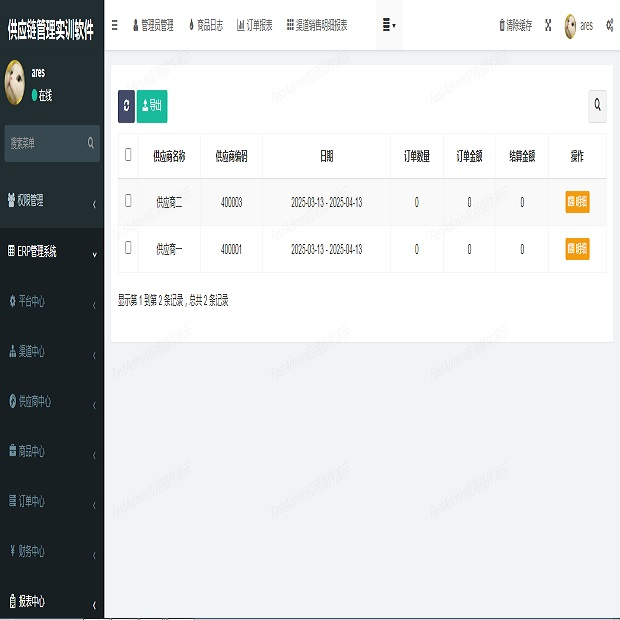Toggle the sidebar hamburger menu icon

coord(114,25)
